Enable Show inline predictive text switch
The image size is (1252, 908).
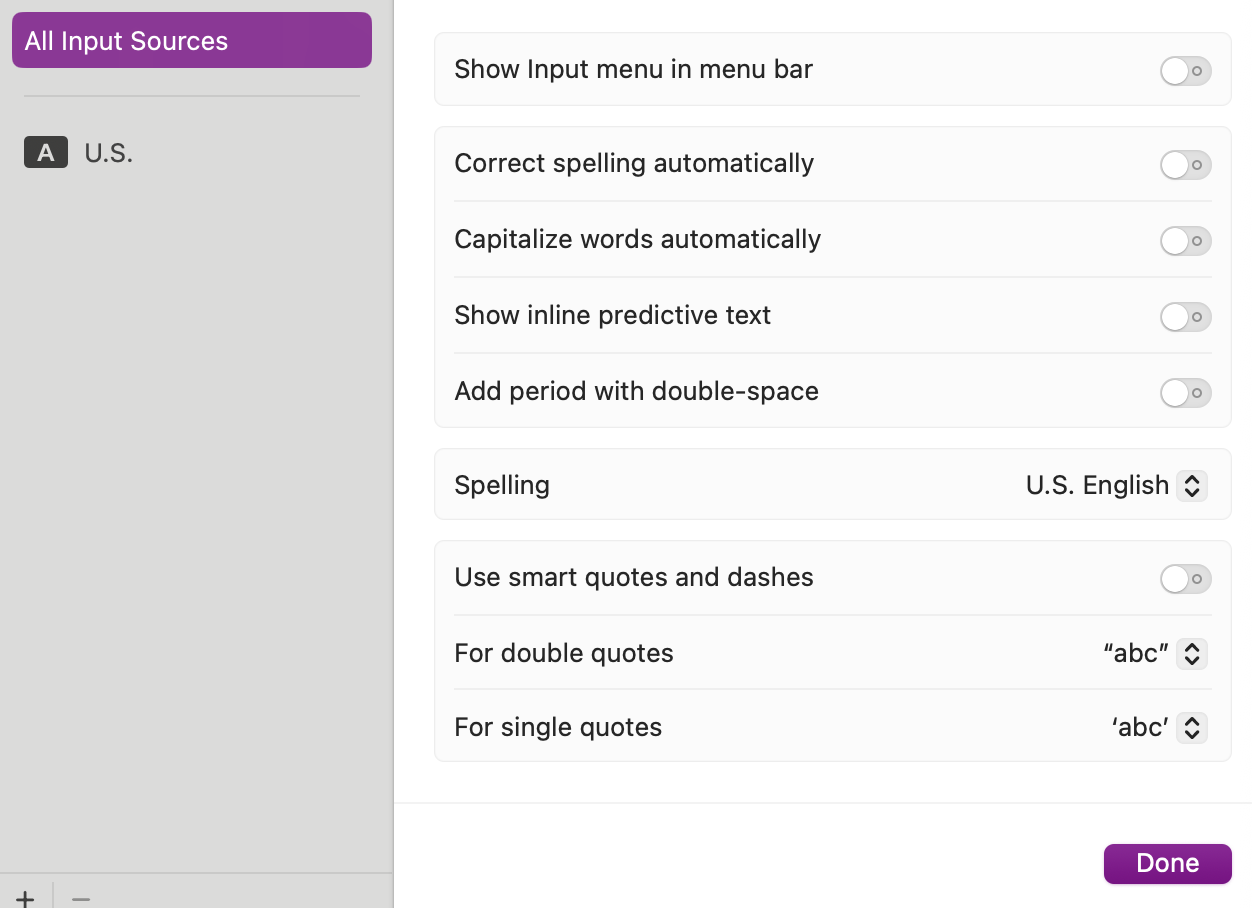coord(1186,317)
